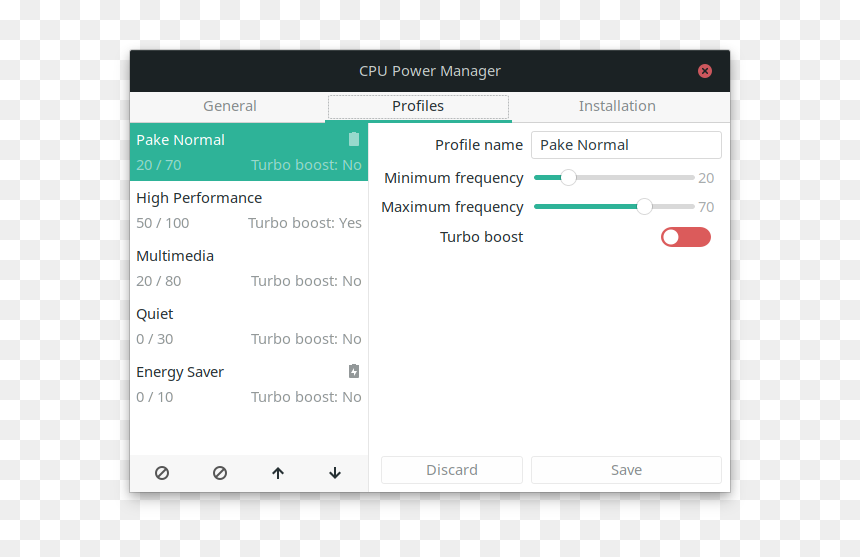
Task: Save the profile settings
Action: click(626, 470)
